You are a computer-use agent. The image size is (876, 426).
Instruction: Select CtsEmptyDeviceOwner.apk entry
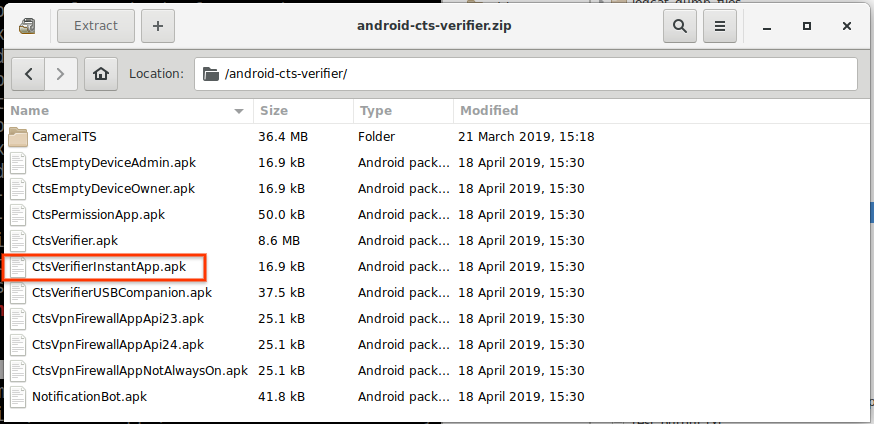(113, 188)
